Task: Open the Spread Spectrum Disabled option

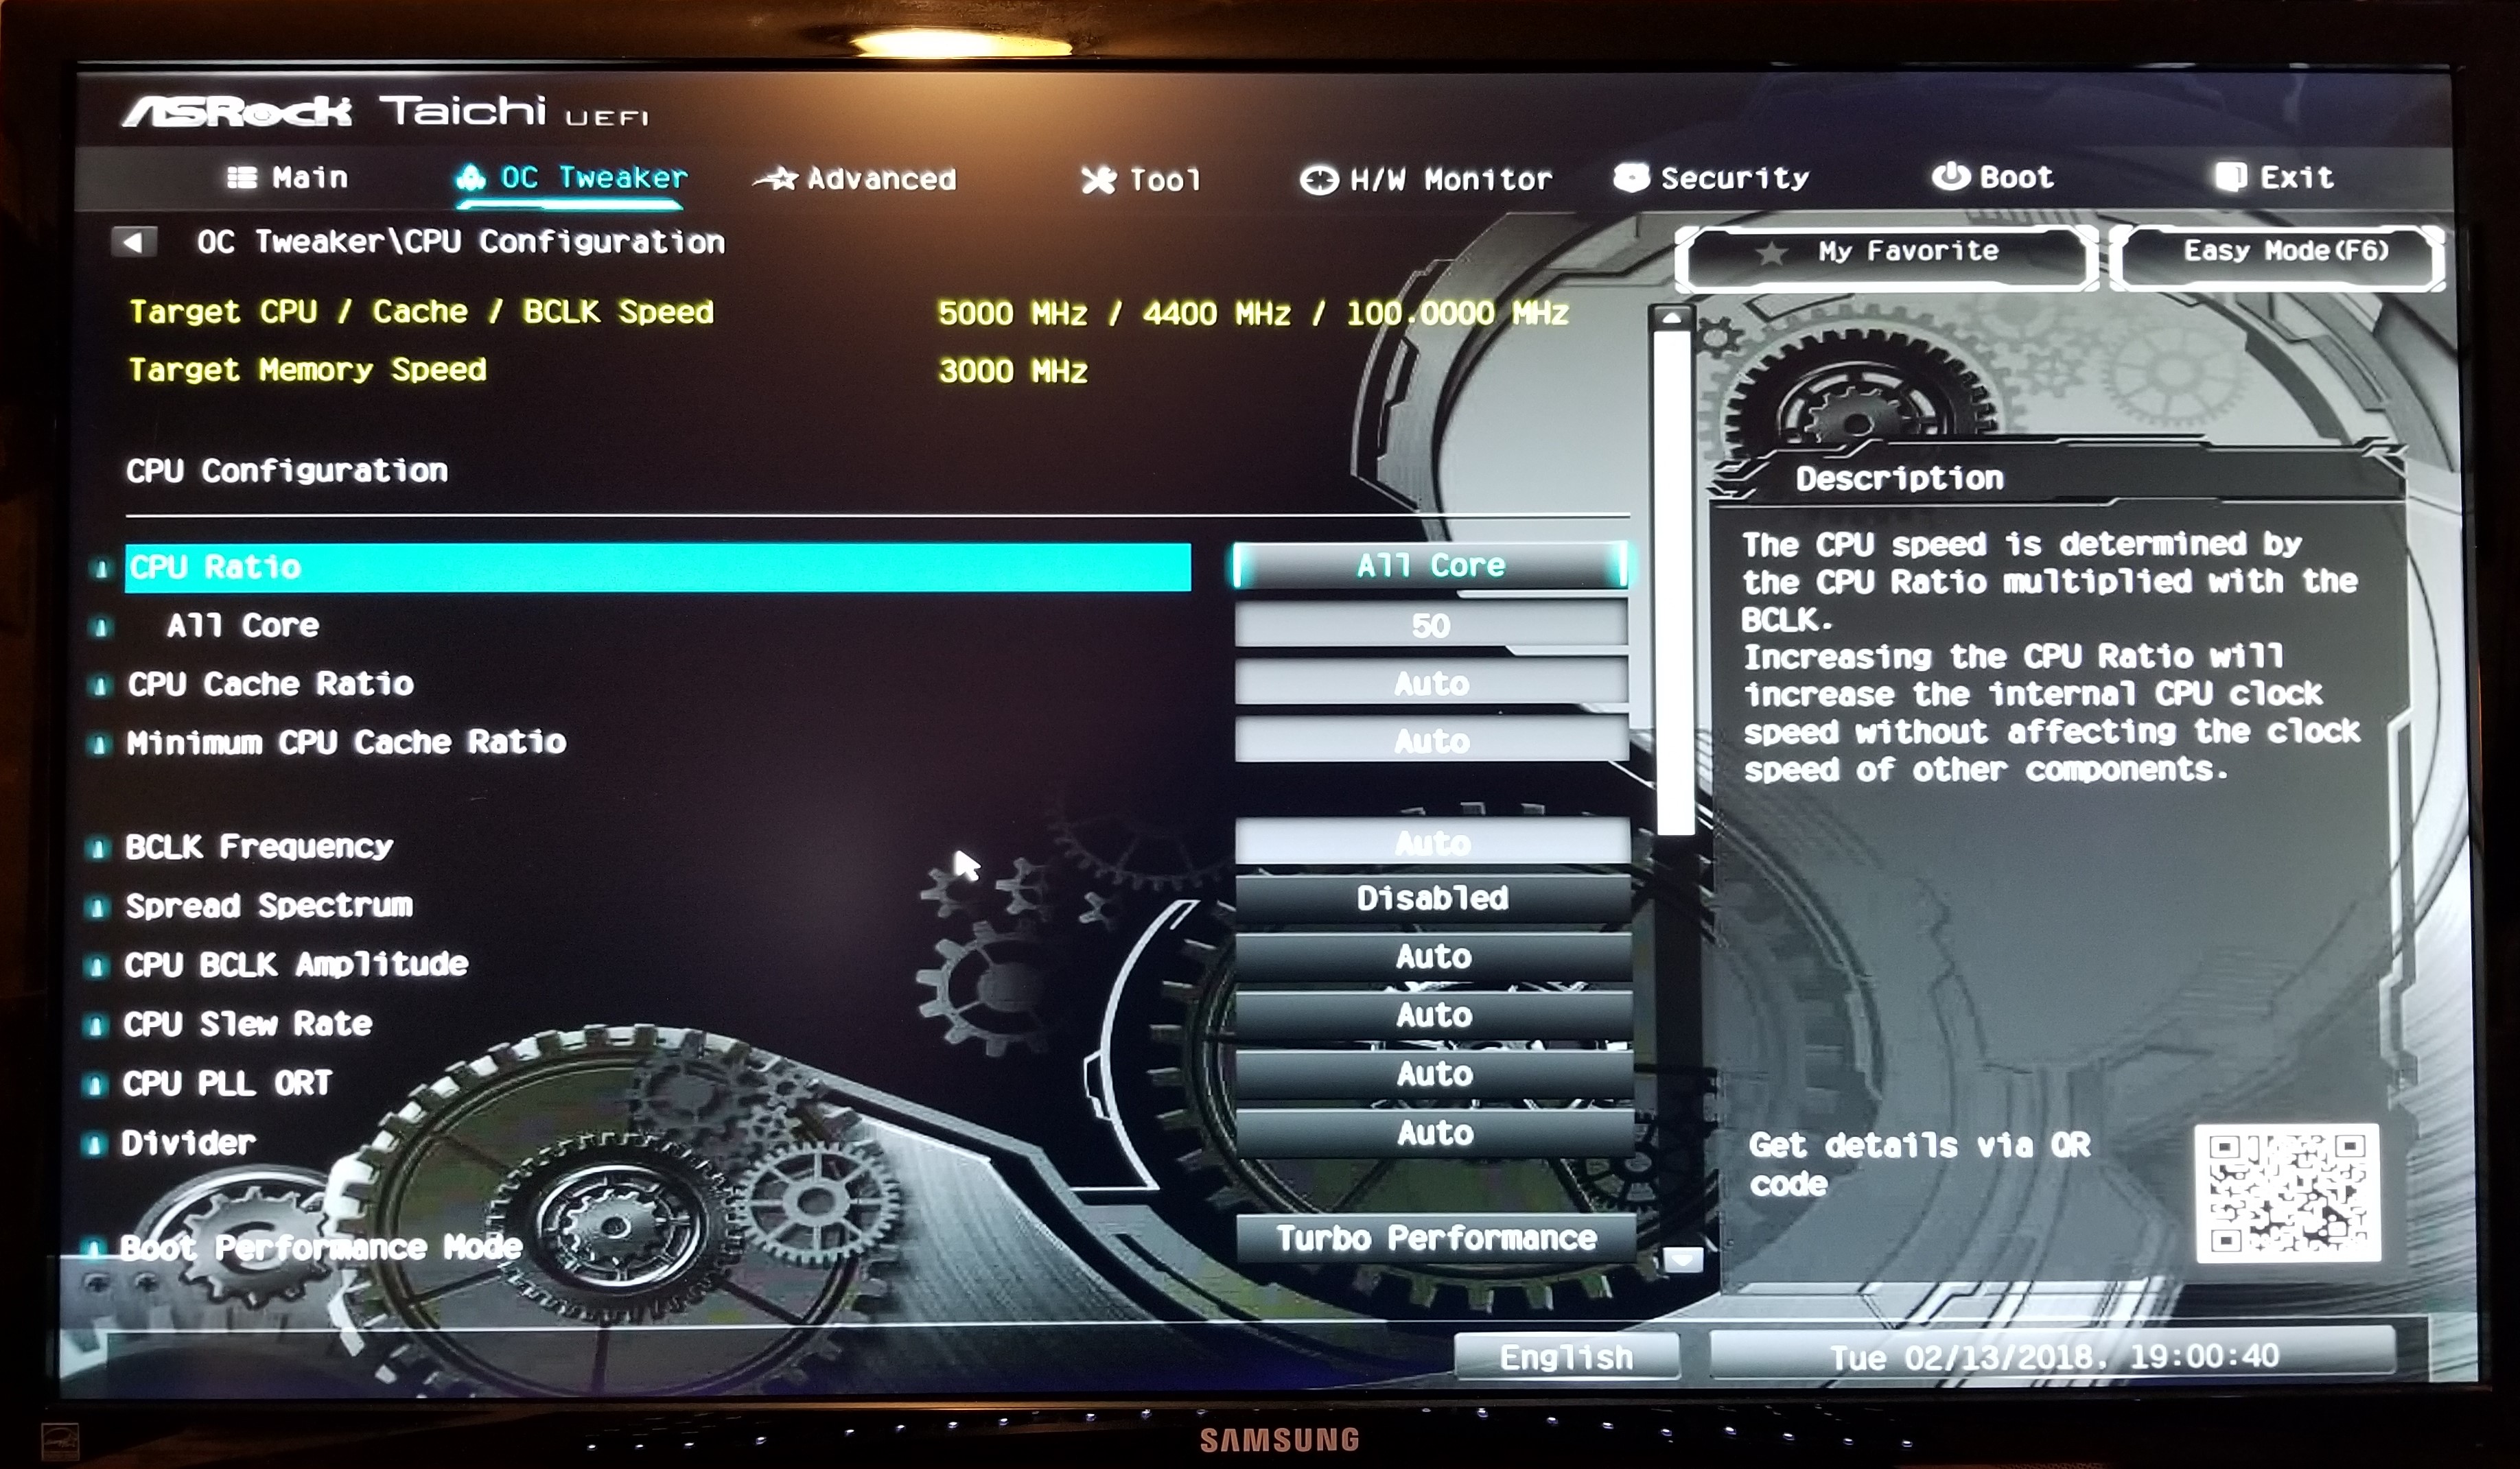Action: (1432, 898)
